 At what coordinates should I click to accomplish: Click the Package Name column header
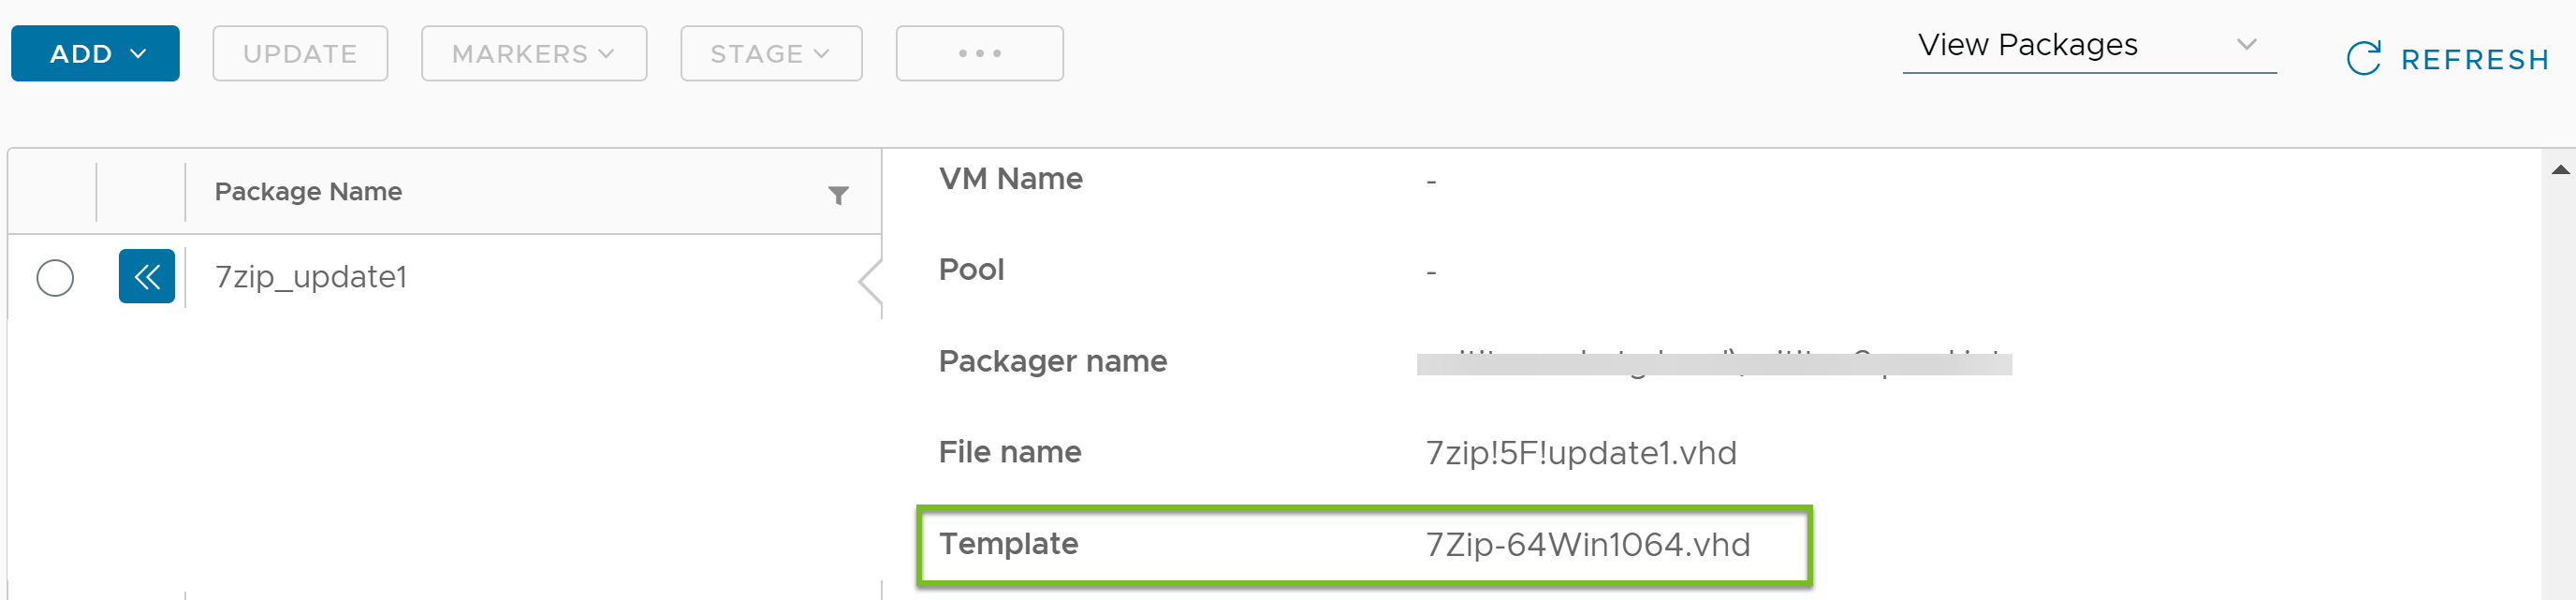coord(308,191)
